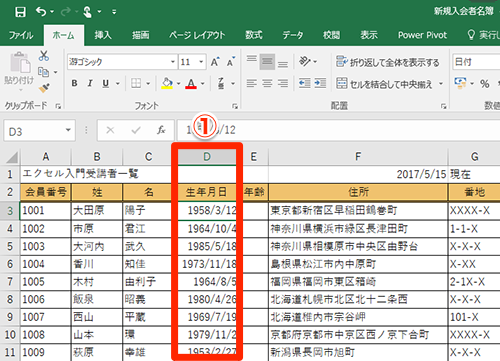Open the Customize Quick Access Toolbar arrow
This screenshot has height=361, width=500.
[114, 12]
